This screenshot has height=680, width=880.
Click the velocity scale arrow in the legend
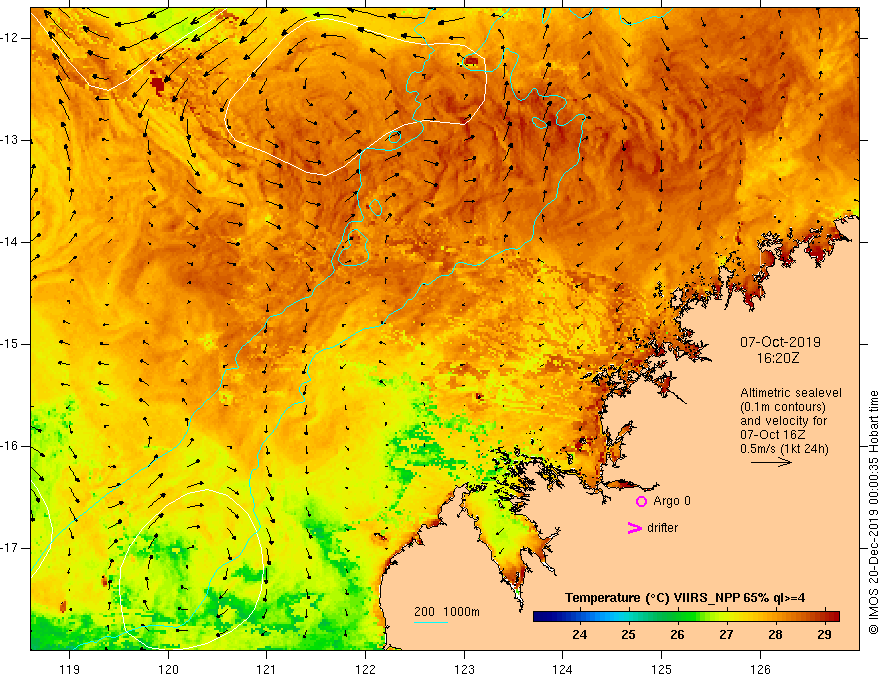771,462
